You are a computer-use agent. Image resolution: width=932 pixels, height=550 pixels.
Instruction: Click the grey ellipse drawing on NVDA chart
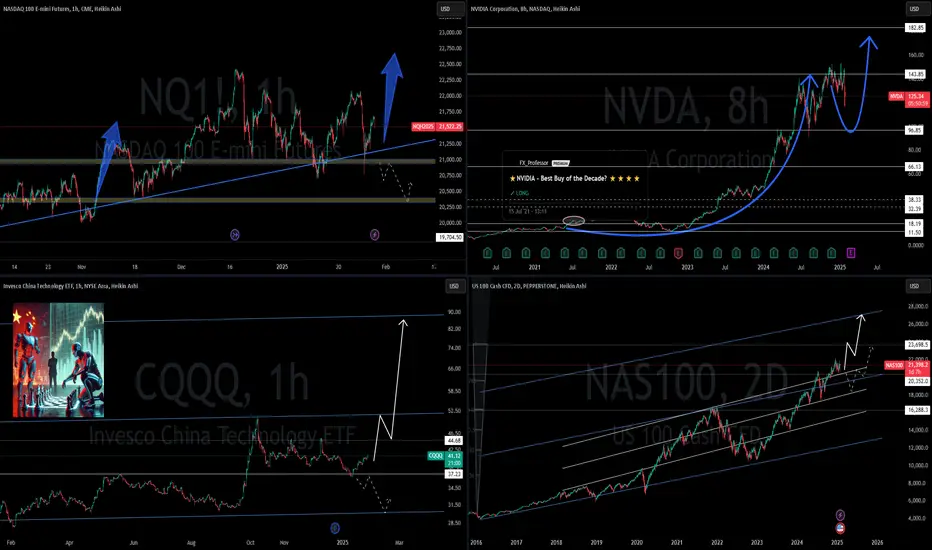tap(574, 221)
